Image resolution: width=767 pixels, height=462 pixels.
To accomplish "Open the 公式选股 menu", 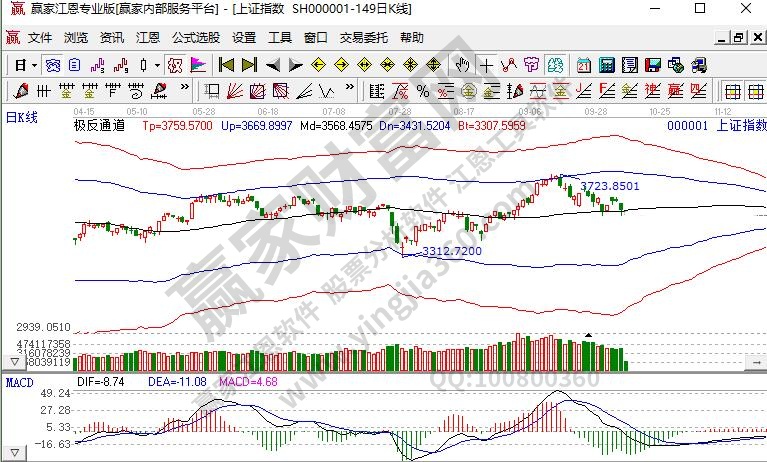I will (x=196, y=38).
